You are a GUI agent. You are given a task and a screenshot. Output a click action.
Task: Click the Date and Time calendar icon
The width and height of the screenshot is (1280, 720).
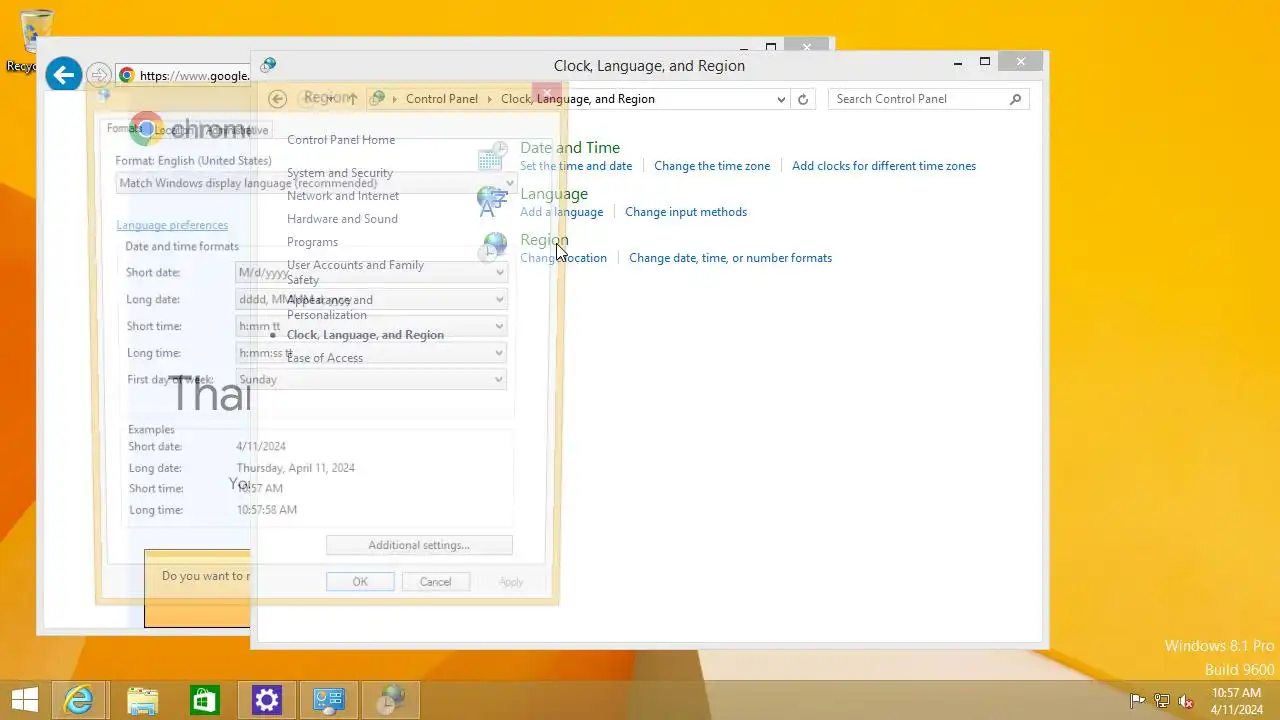(x=492, y=156)
